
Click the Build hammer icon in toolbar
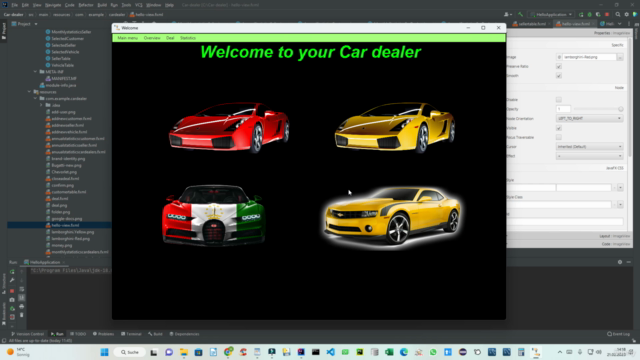point(520,14)
